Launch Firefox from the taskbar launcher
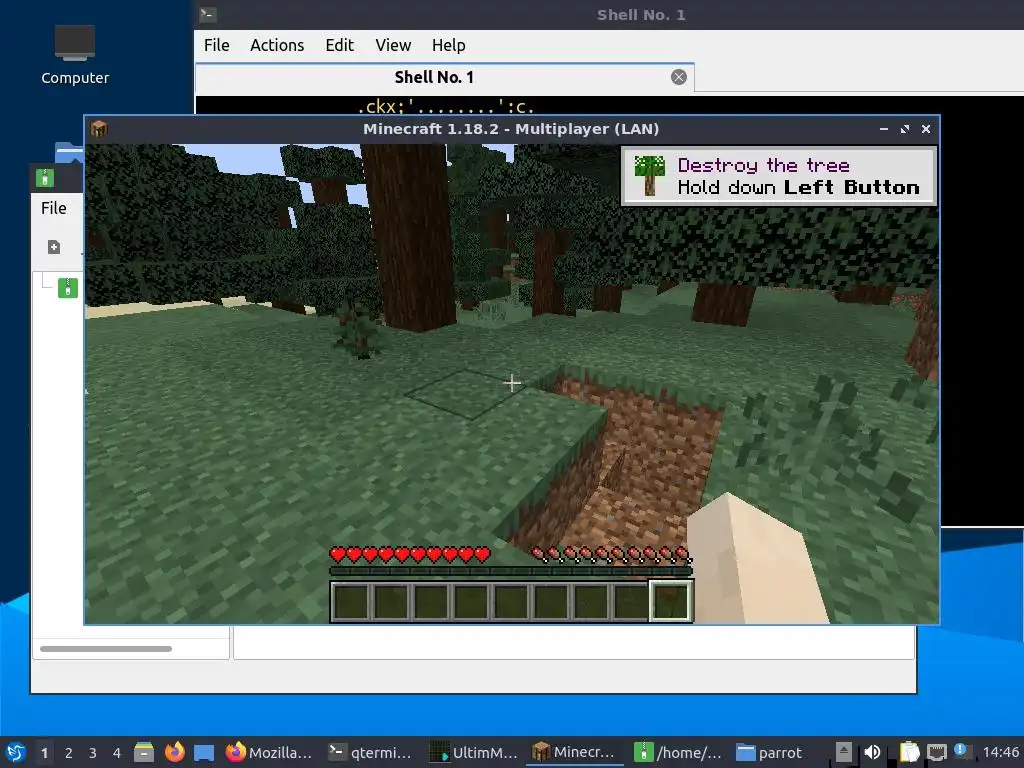 click(174, 752)
